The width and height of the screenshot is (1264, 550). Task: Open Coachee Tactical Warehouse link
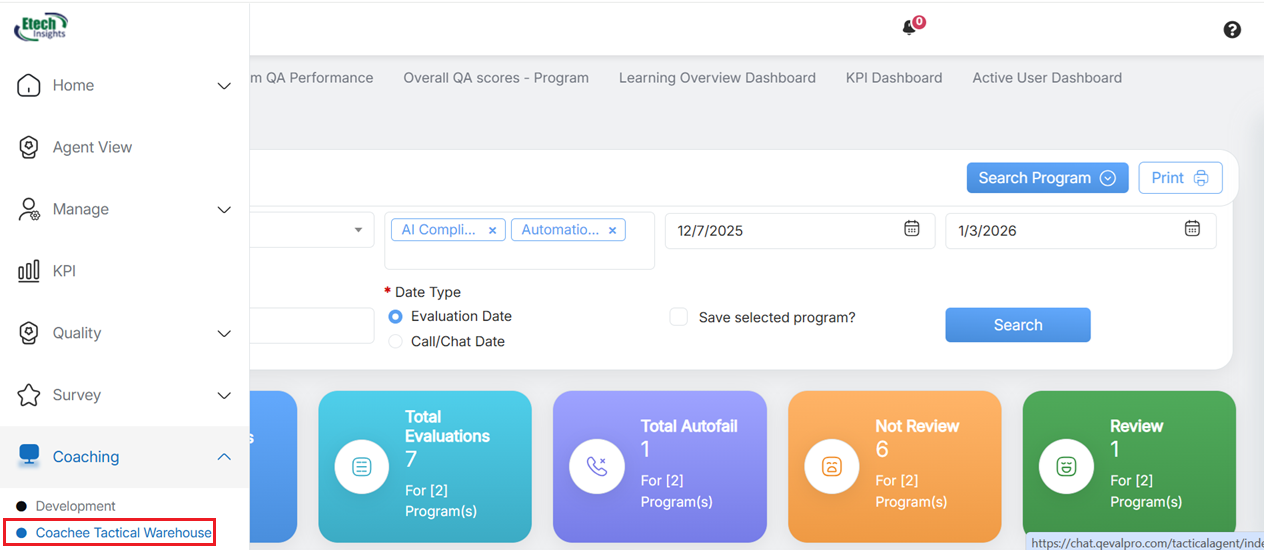(x=123, y=533)
